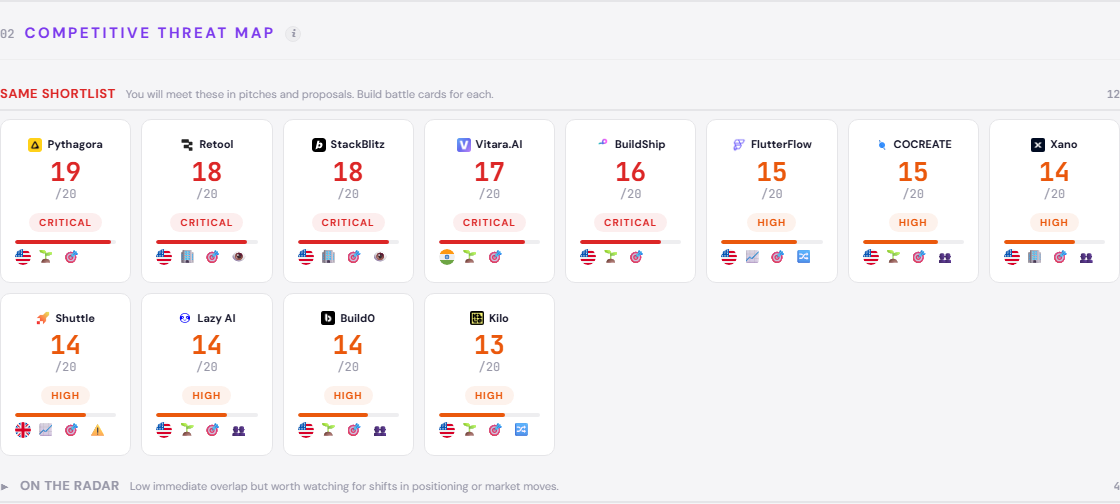
Task: Click the office building icon on Xano card
Action: [x=1034, y=257]
